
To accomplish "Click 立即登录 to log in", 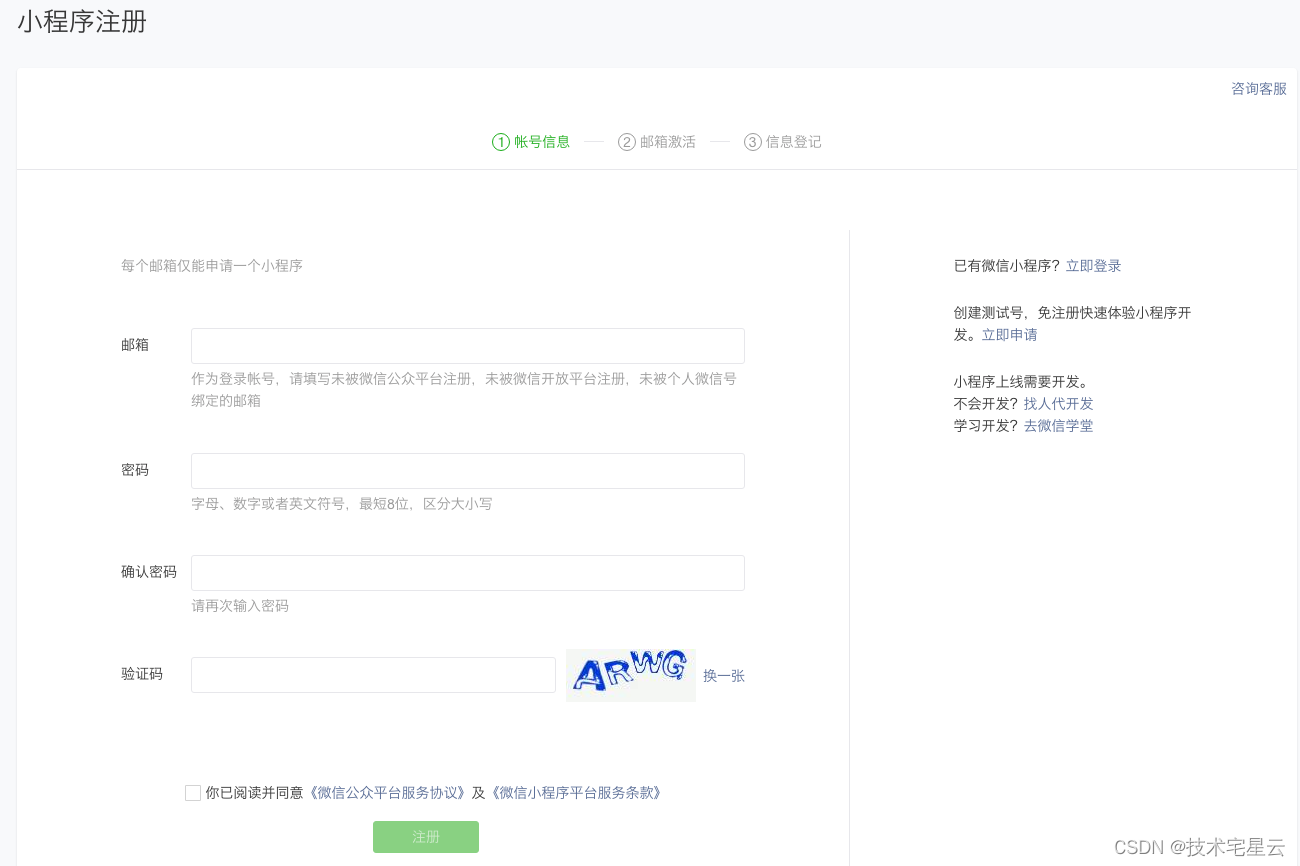I will [x=1093, y=265].
